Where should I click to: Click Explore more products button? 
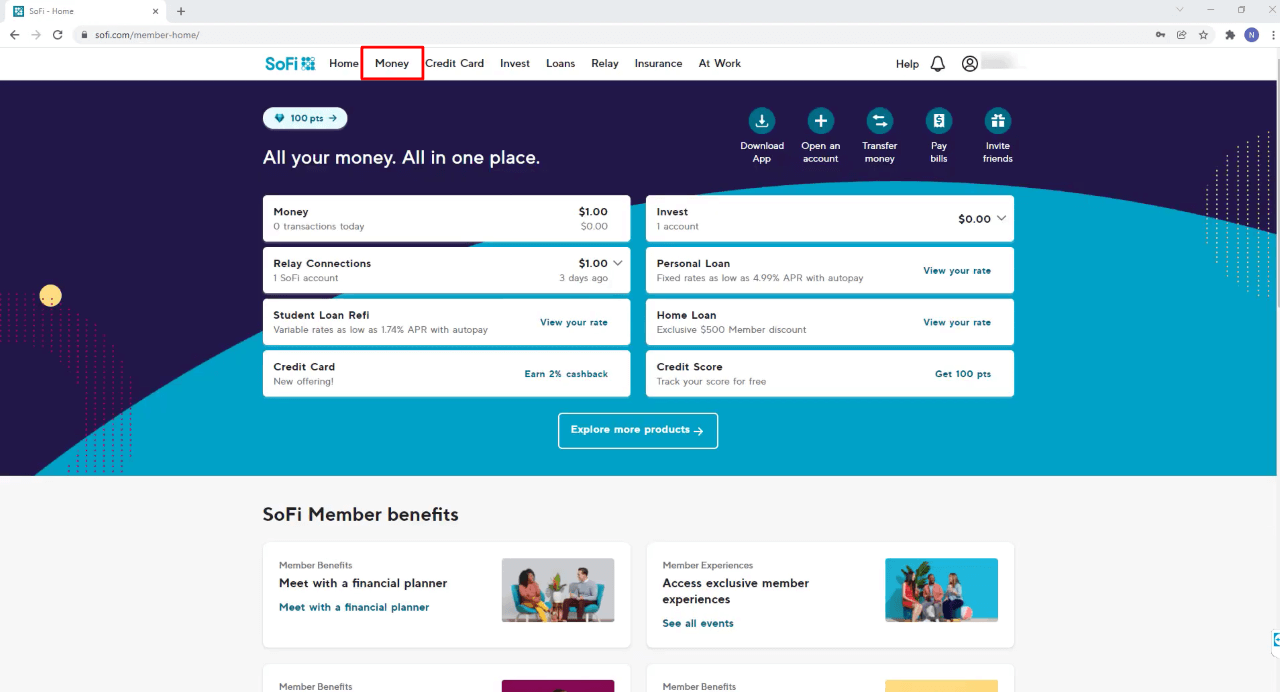[638, 430]
